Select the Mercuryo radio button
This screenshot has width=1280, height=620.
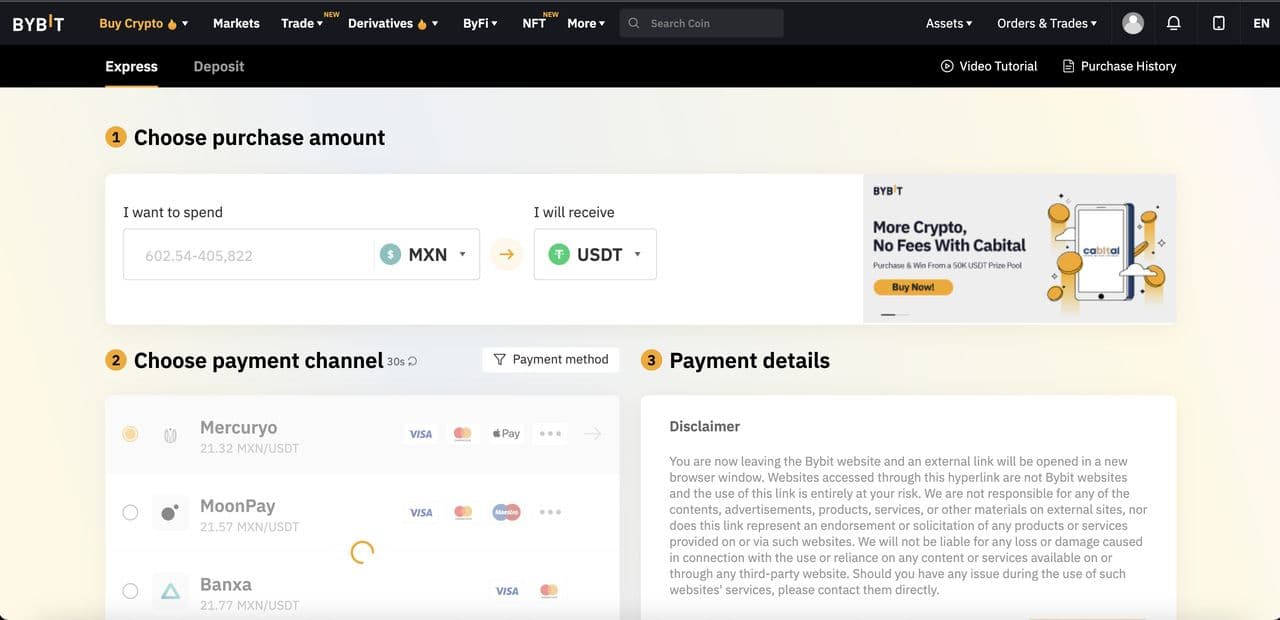click(x=130, y=434)
